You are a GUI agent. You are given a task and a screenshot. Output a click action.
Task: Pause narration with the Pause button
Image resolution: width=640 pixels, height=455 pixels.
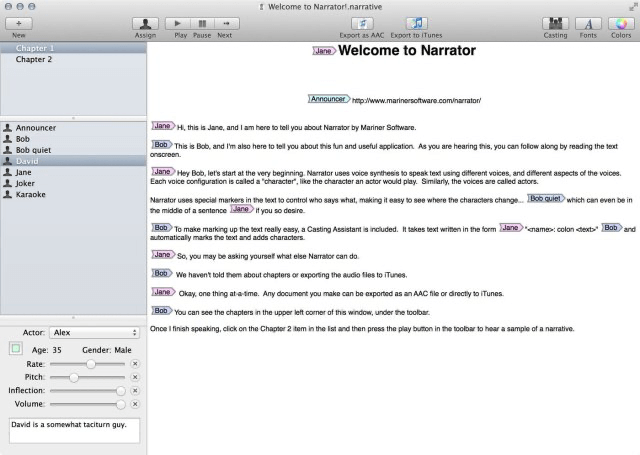click(202, 24)
